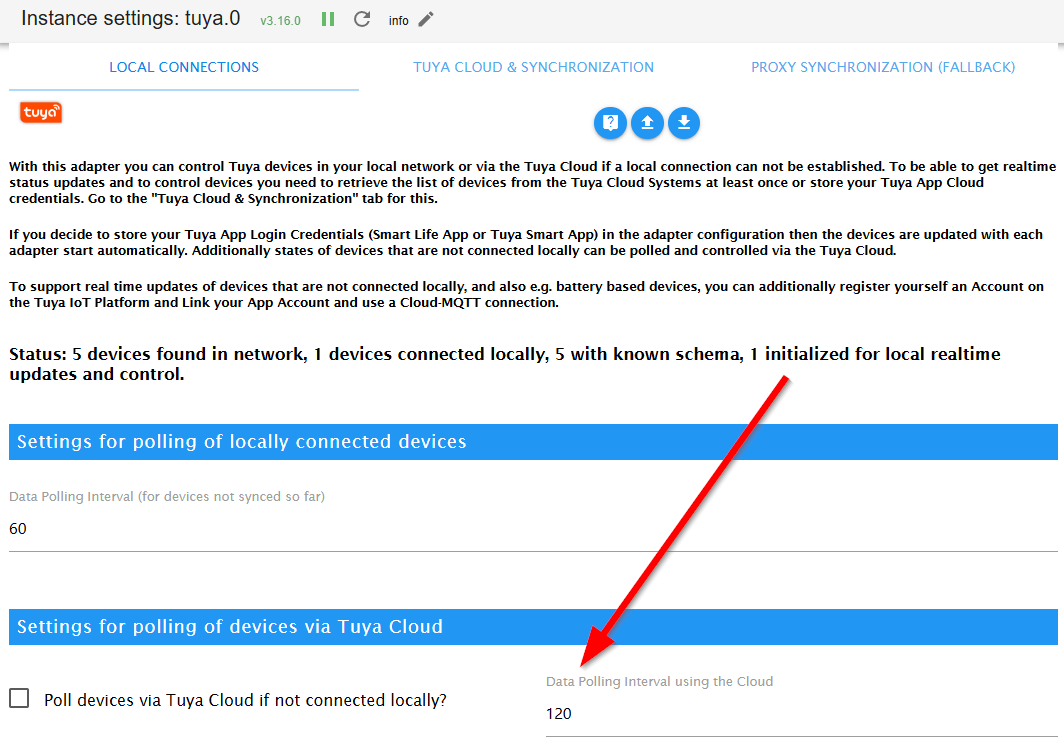This screenshot has height=746, width=1064.
Task: Click the Status line about devices found
Action: click(504, 364)
